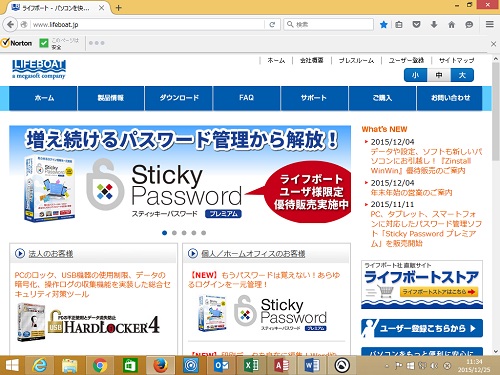Viewport: 500px width, 375px height.
Task: Open the Zinstall WinWin news item
Action: 426,161
